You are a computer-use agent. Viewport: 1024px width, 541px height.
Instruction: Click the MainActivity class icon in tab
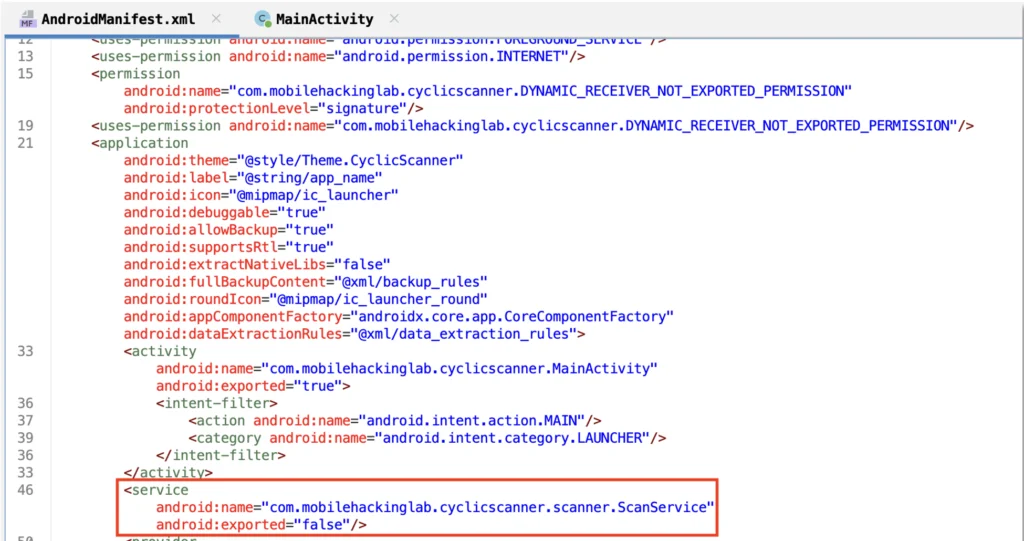tap(263, 19)
